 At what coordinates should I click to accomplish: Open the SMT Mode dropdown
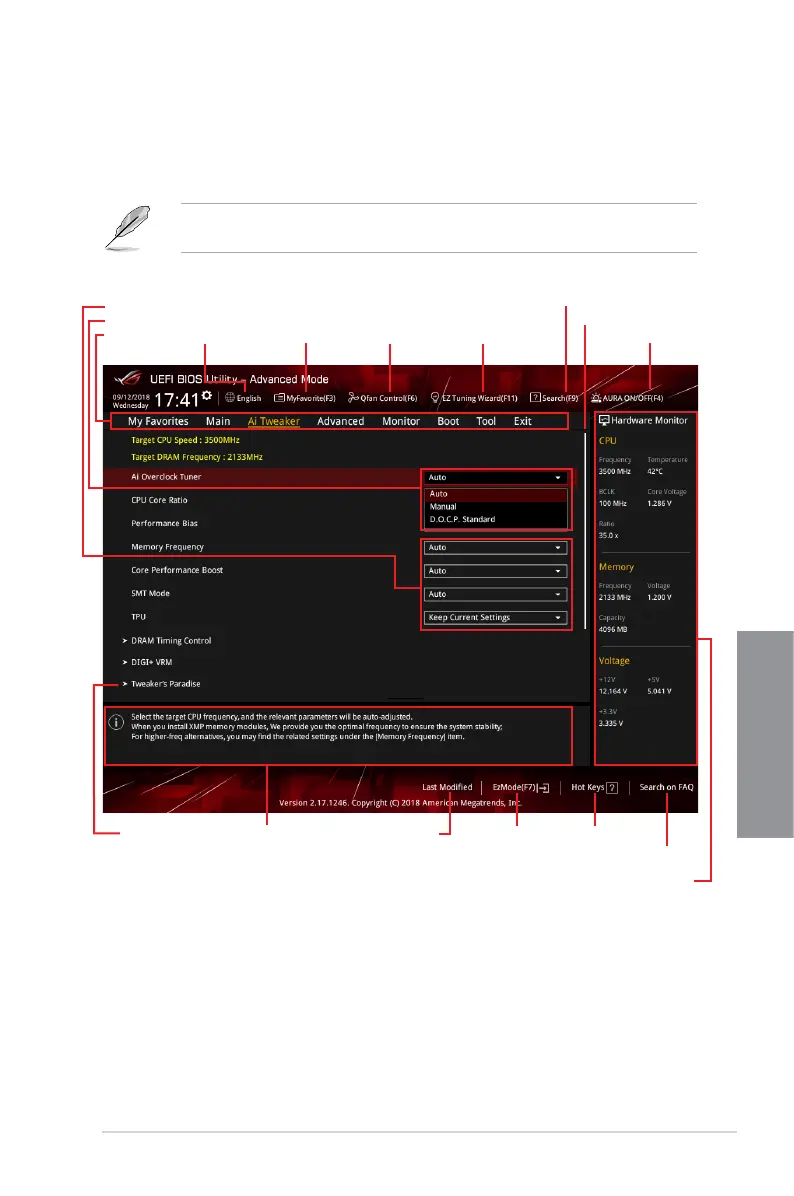click(496, 594)
